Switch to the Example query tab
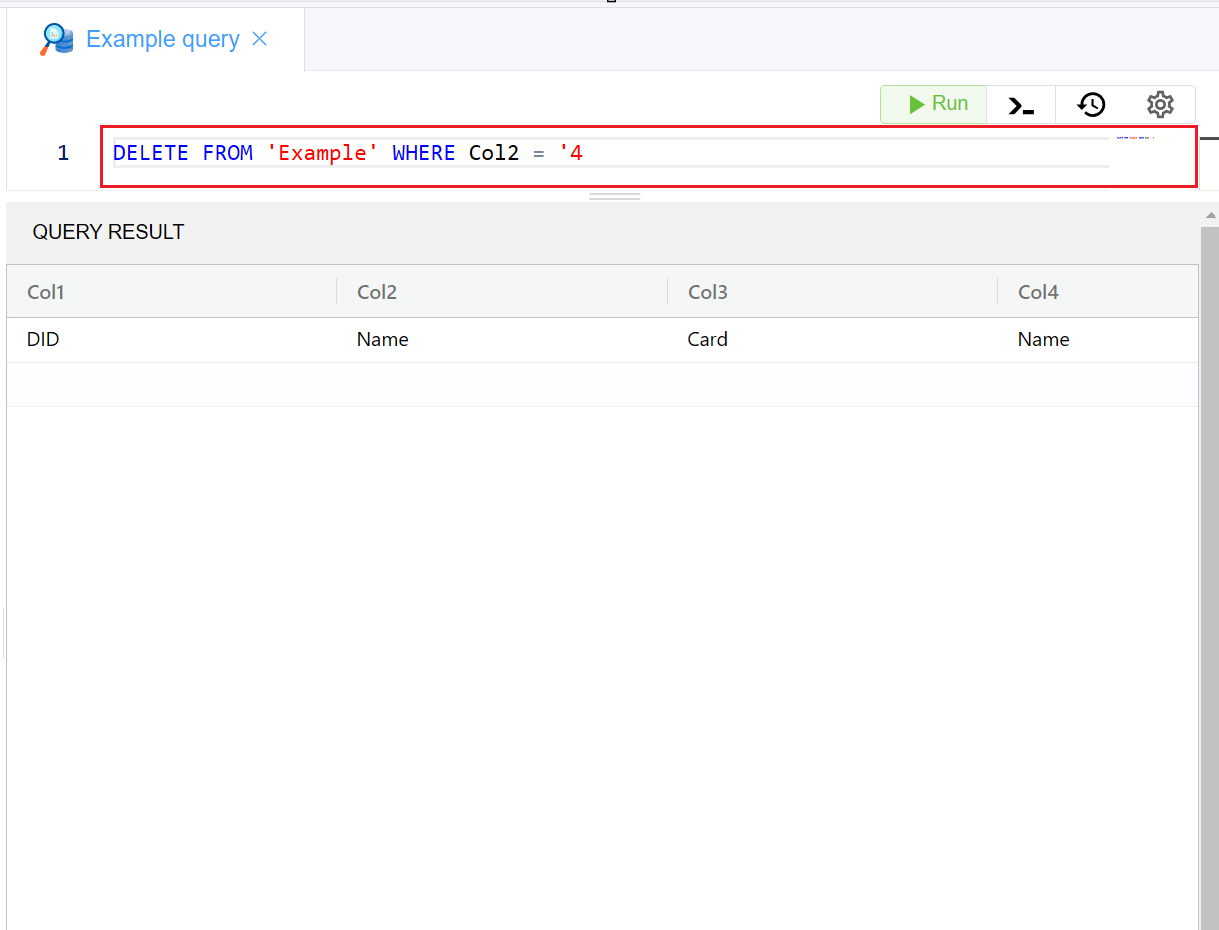The image size is (1219, 930). [162, 40]
